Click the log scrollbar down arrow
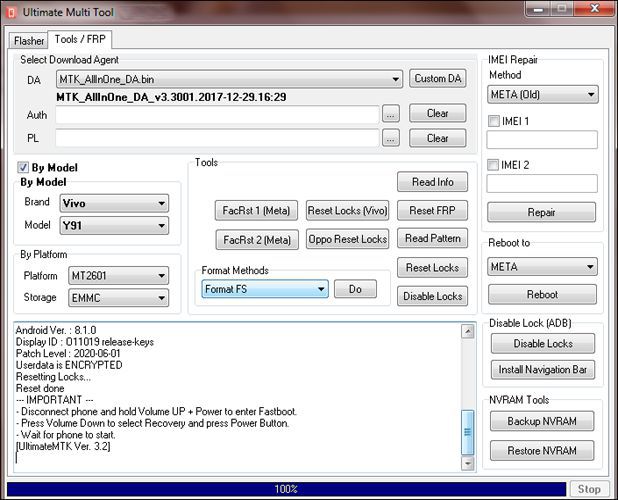Screen dimensions: 618x500 pyautogui.click(x=468, y=463)
